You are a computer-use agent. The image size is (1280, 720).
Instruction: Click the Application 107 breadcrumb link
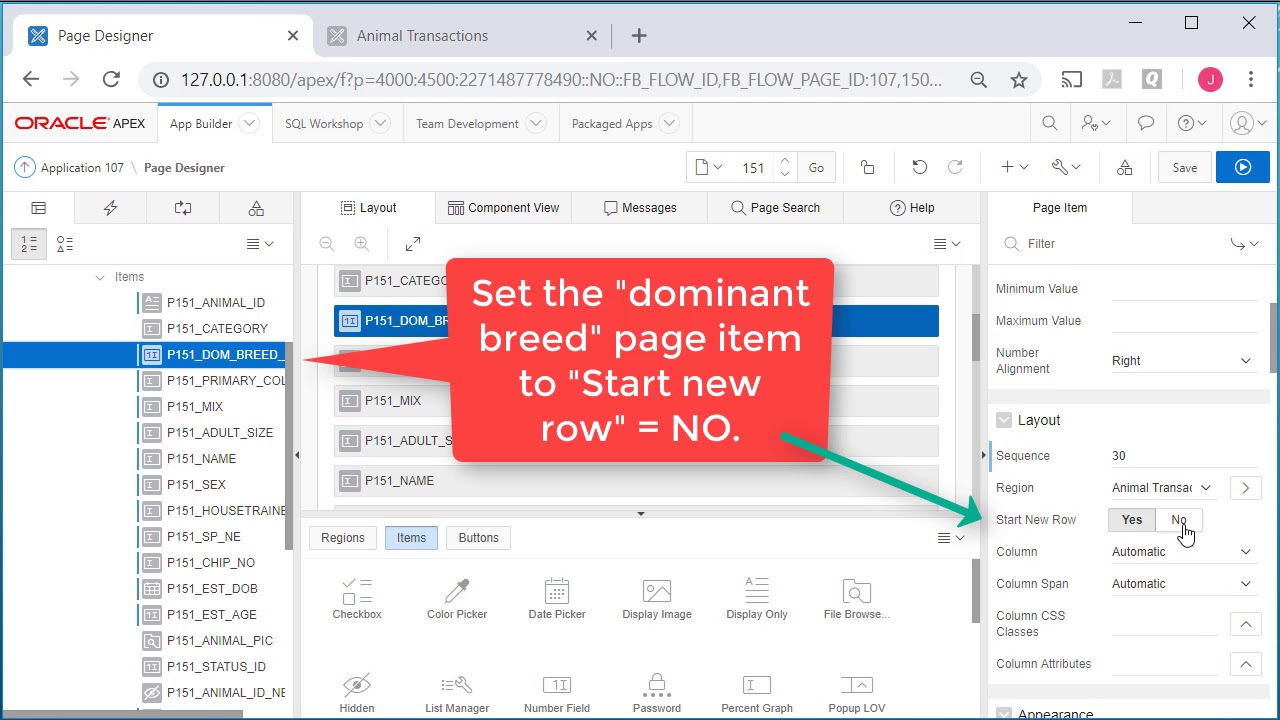coord(82,168)
